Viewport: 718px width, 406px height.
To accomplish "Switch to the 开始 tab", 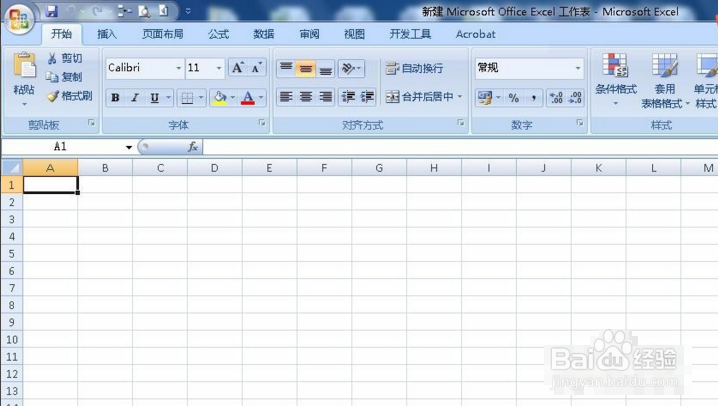I will [61, 34].
